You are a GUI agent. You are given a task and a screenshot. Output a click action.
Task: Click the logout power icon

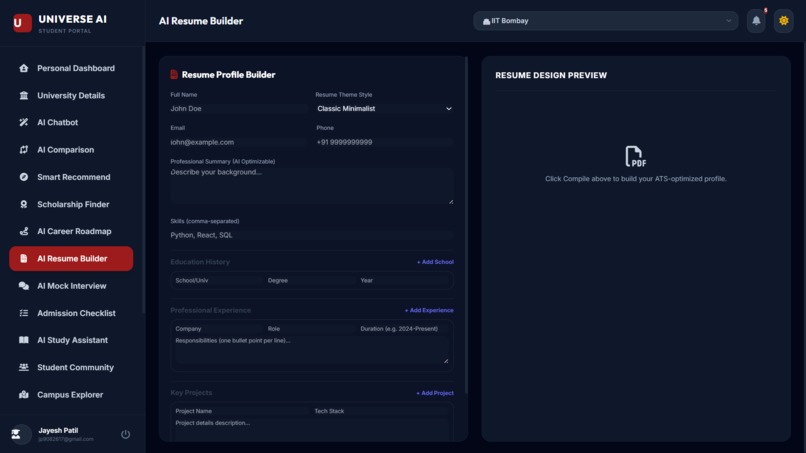tap(125, 434)
